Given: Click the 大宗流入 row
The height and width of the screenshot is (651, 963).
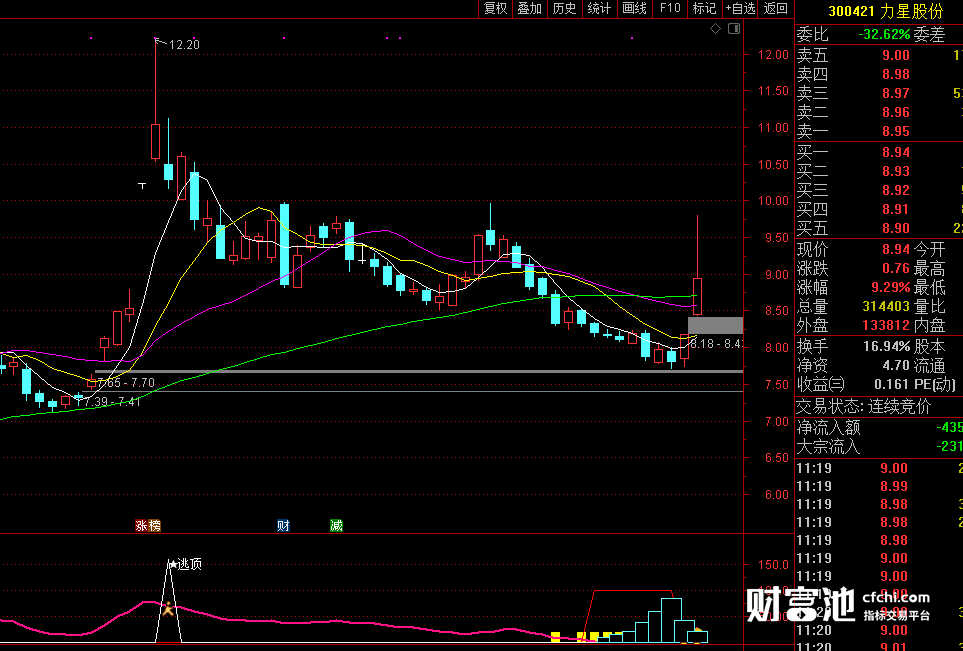Looking at the screenshot, I should click(x=879, y=446).
